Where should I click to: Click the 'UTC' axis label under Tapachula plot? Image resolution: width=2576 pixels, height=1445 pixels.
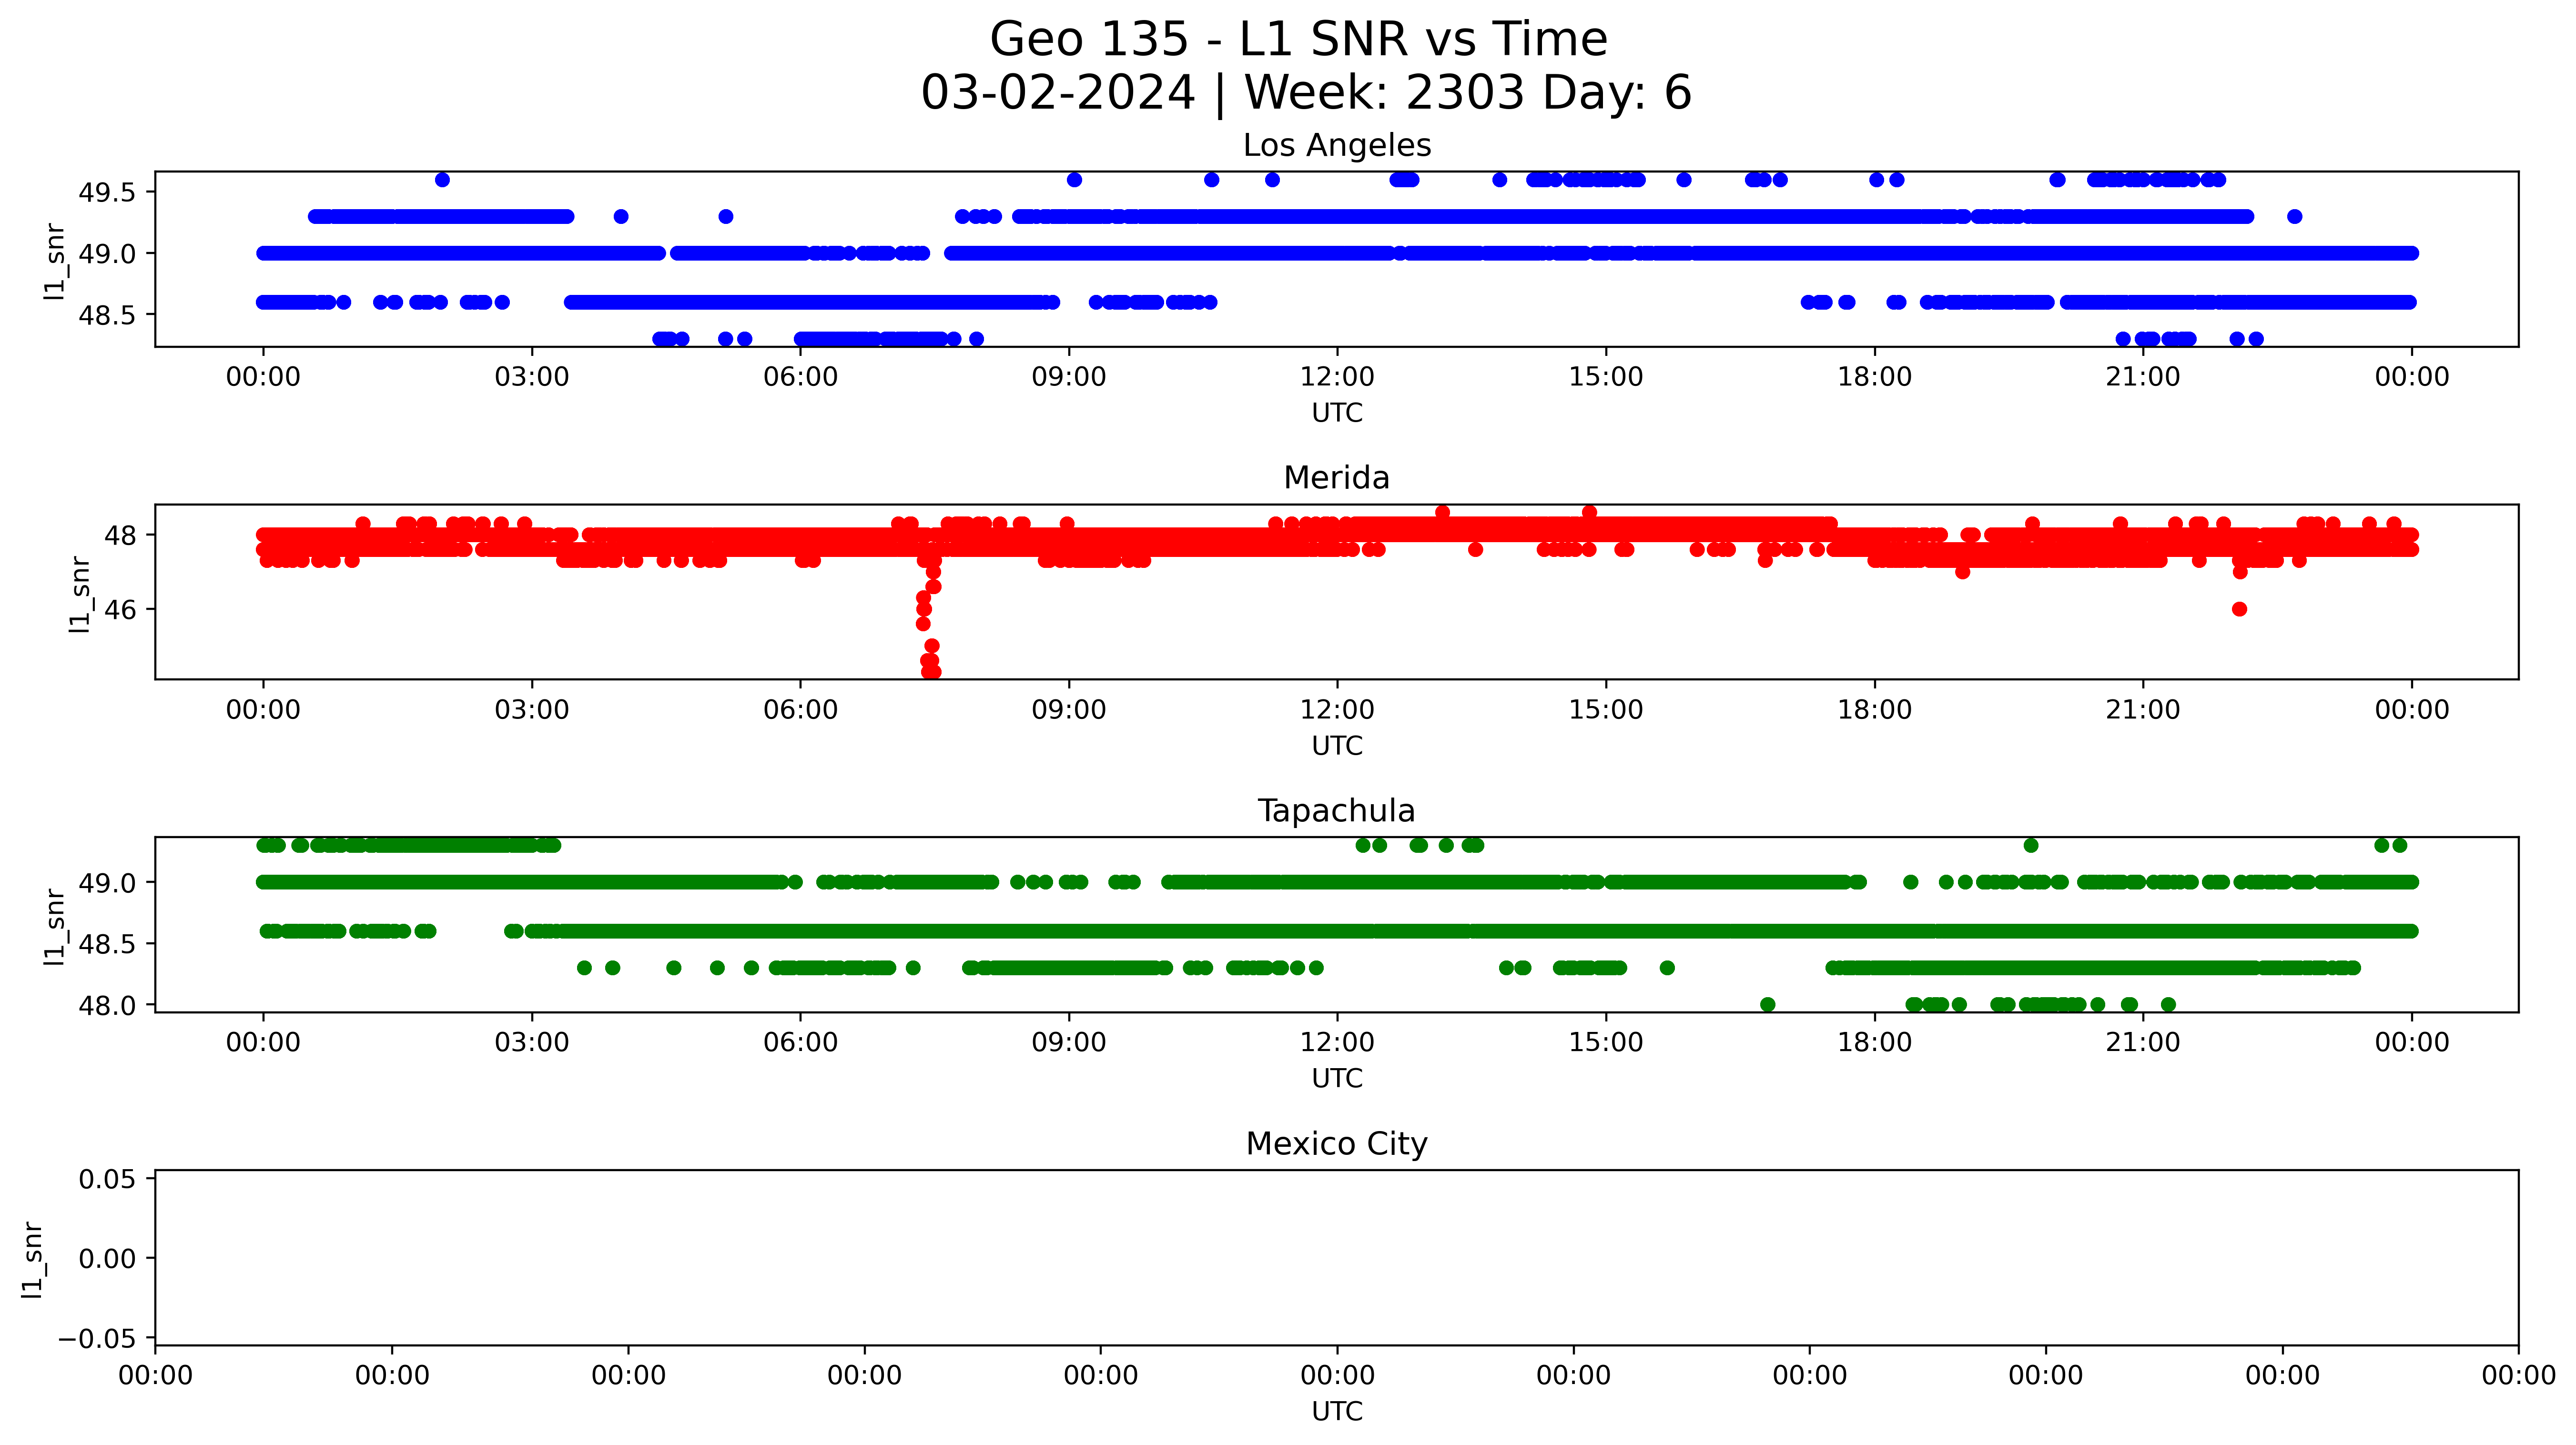(x=1337, y=1079)
